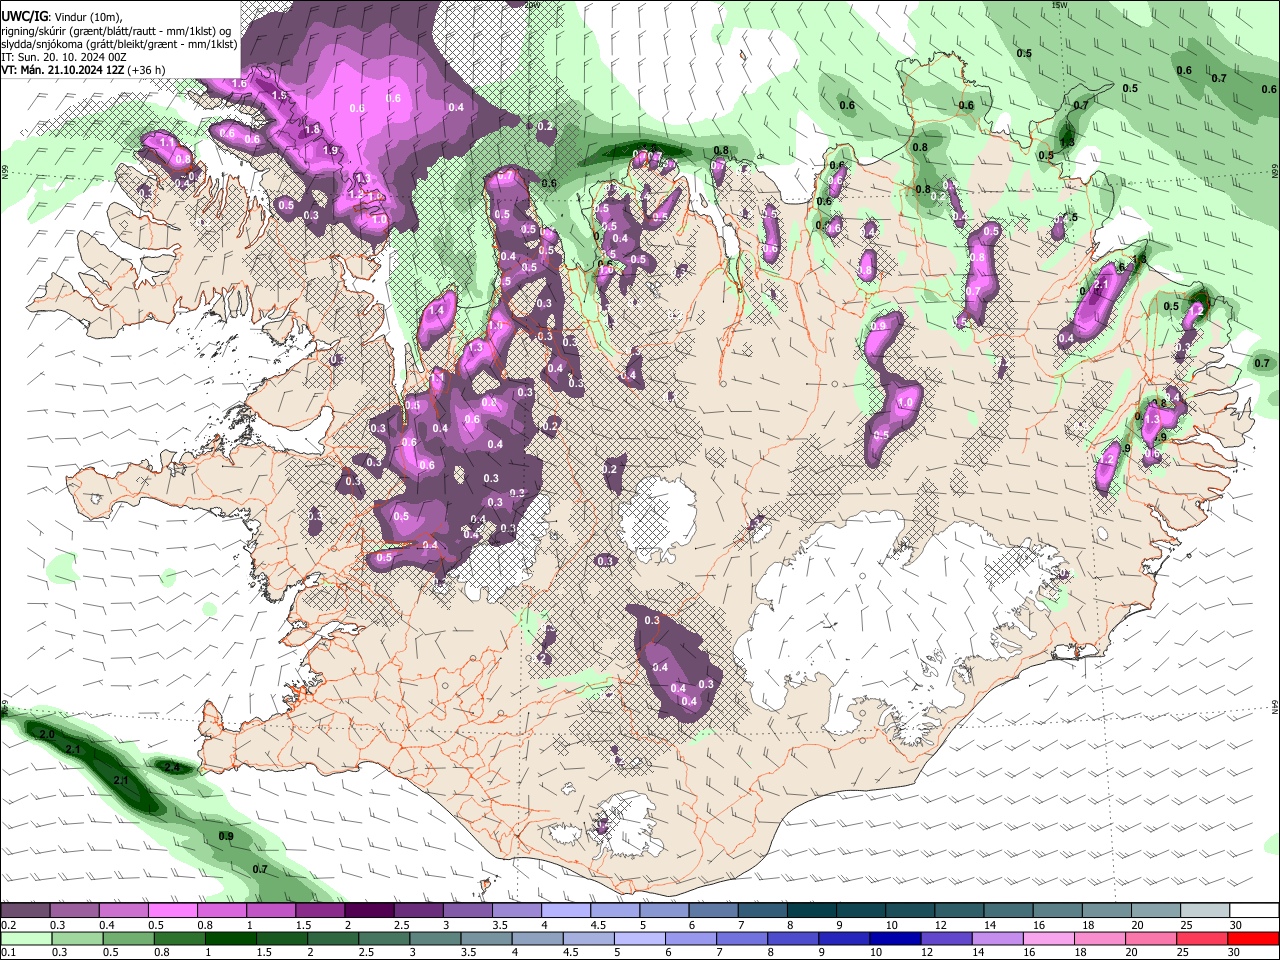Select the pale green 0.1 rain legend swatch
This screenshot has height=960, width=1280.
coord(26,939)
